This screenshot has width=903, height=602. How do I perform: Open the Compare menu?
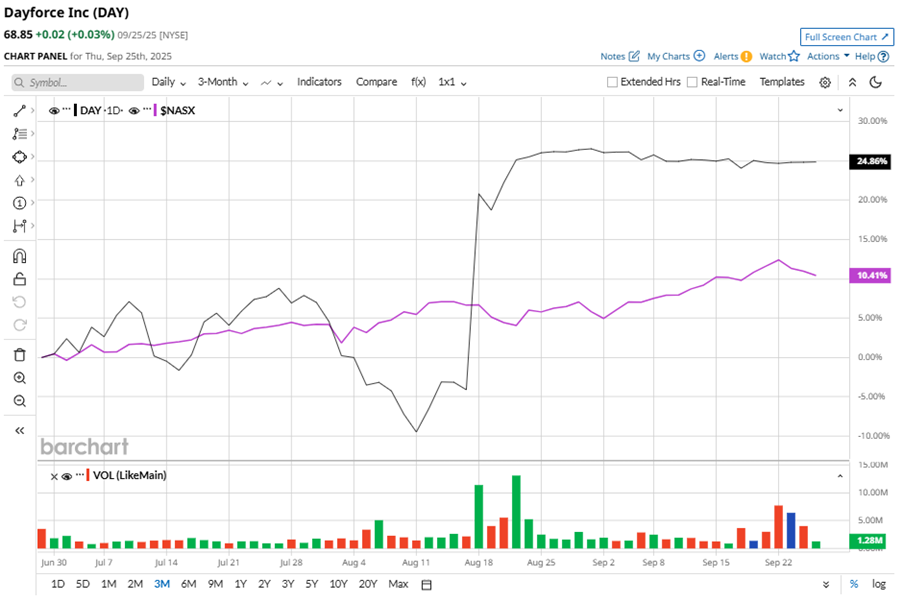376,82
